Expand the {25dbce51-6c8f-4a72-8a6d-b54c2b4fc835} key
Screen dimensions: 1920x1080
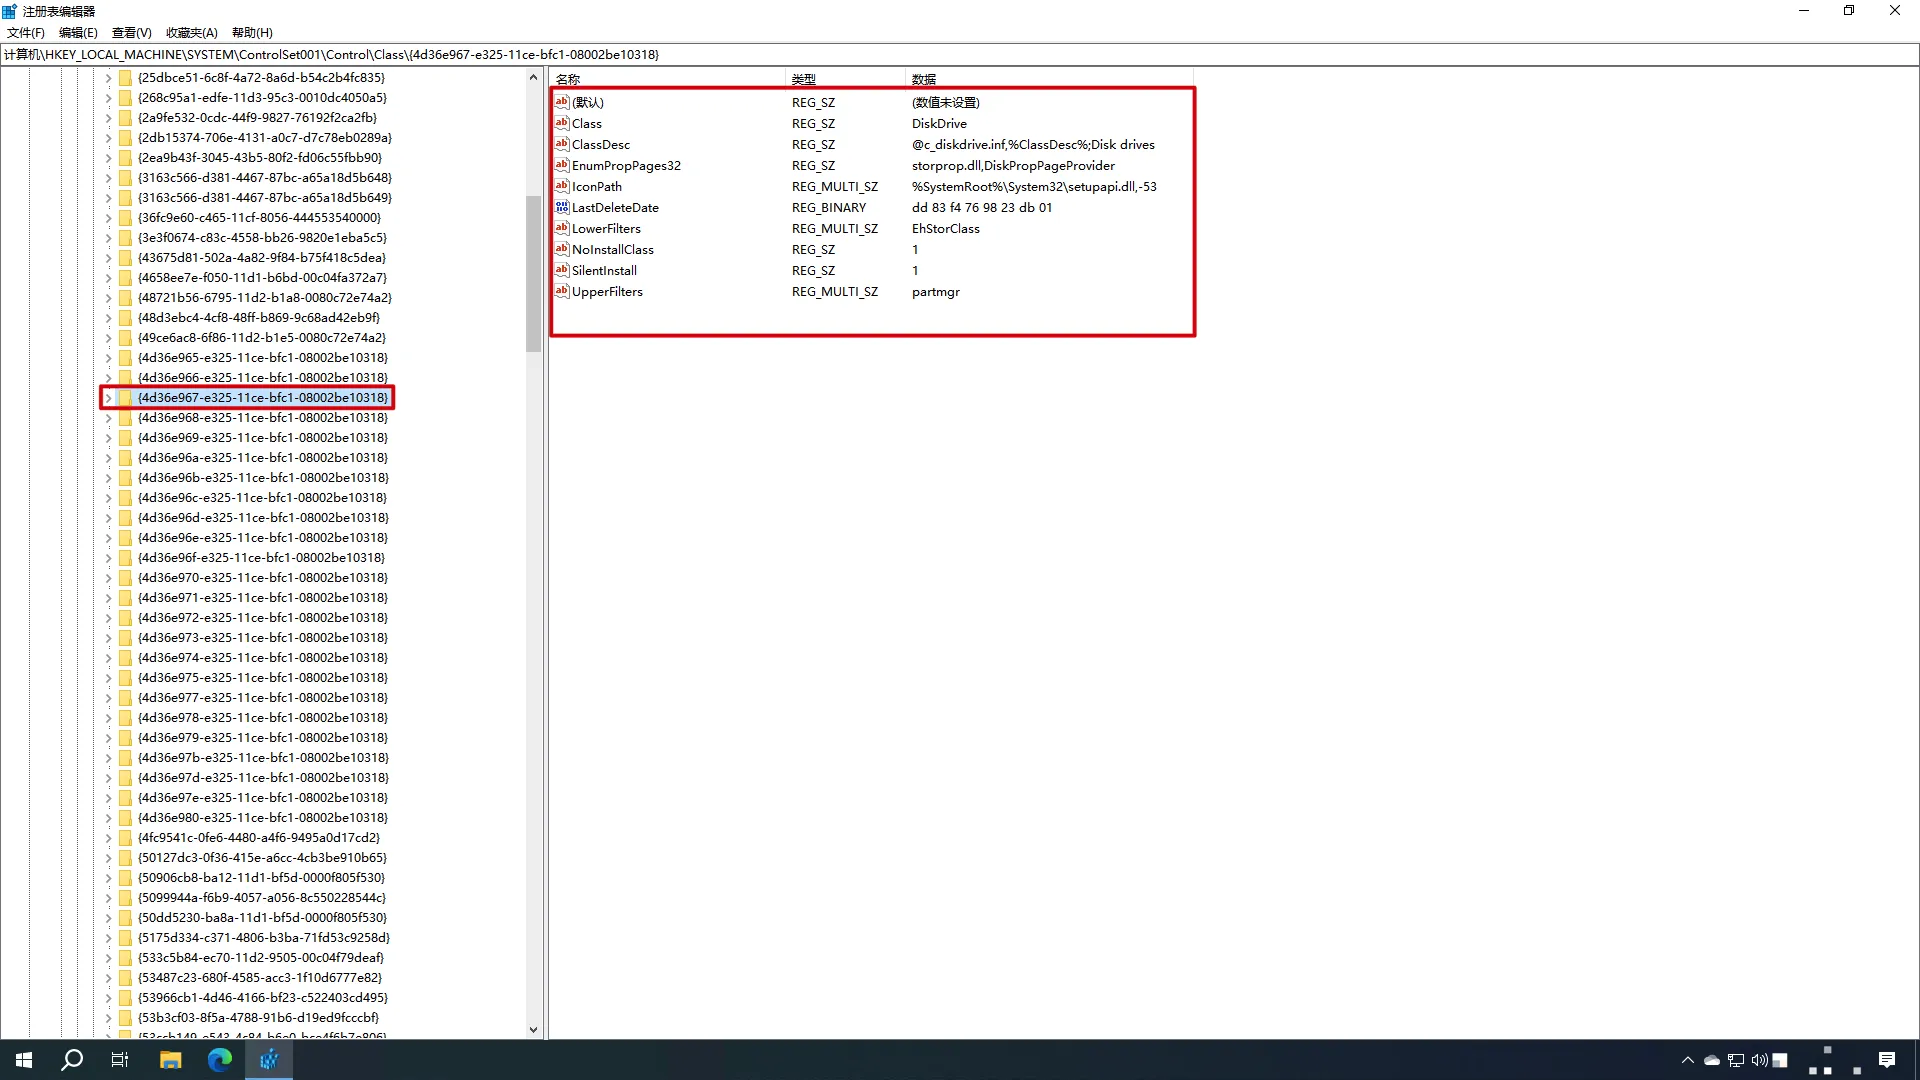click(x=108, y=77)
